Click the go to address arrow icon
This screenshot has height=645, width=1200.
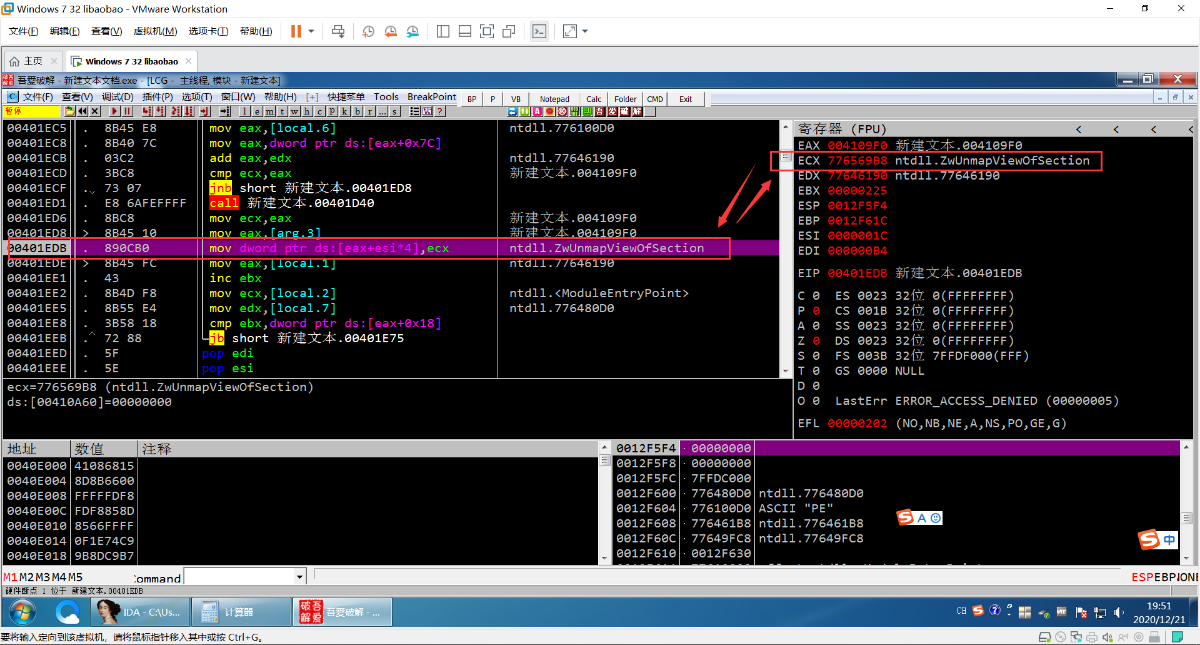225,111
